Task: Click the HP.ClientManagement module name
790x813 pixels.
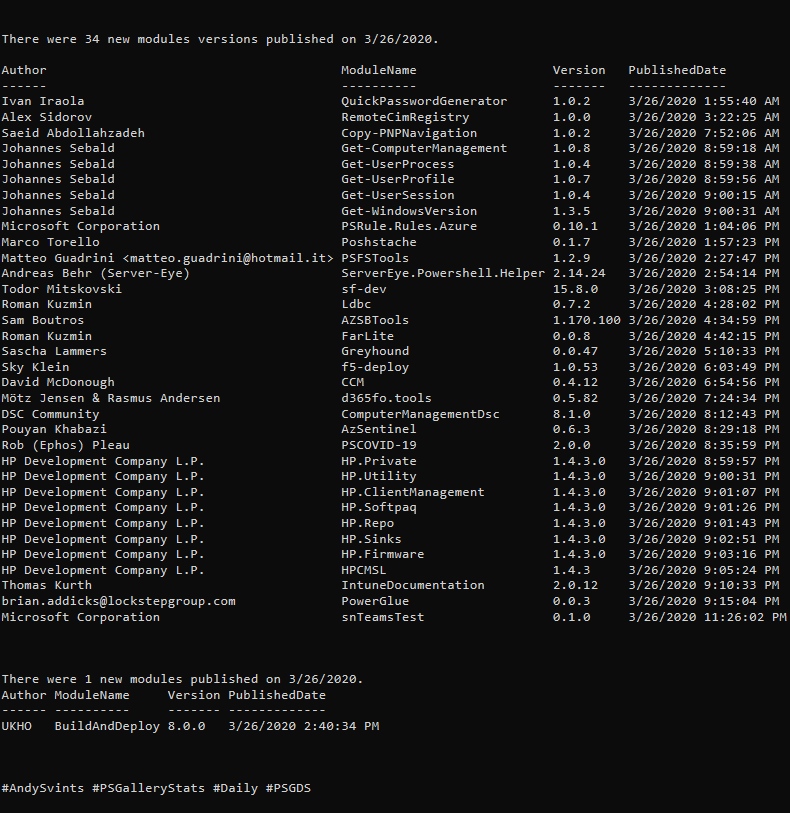Action: coord(413,492)
